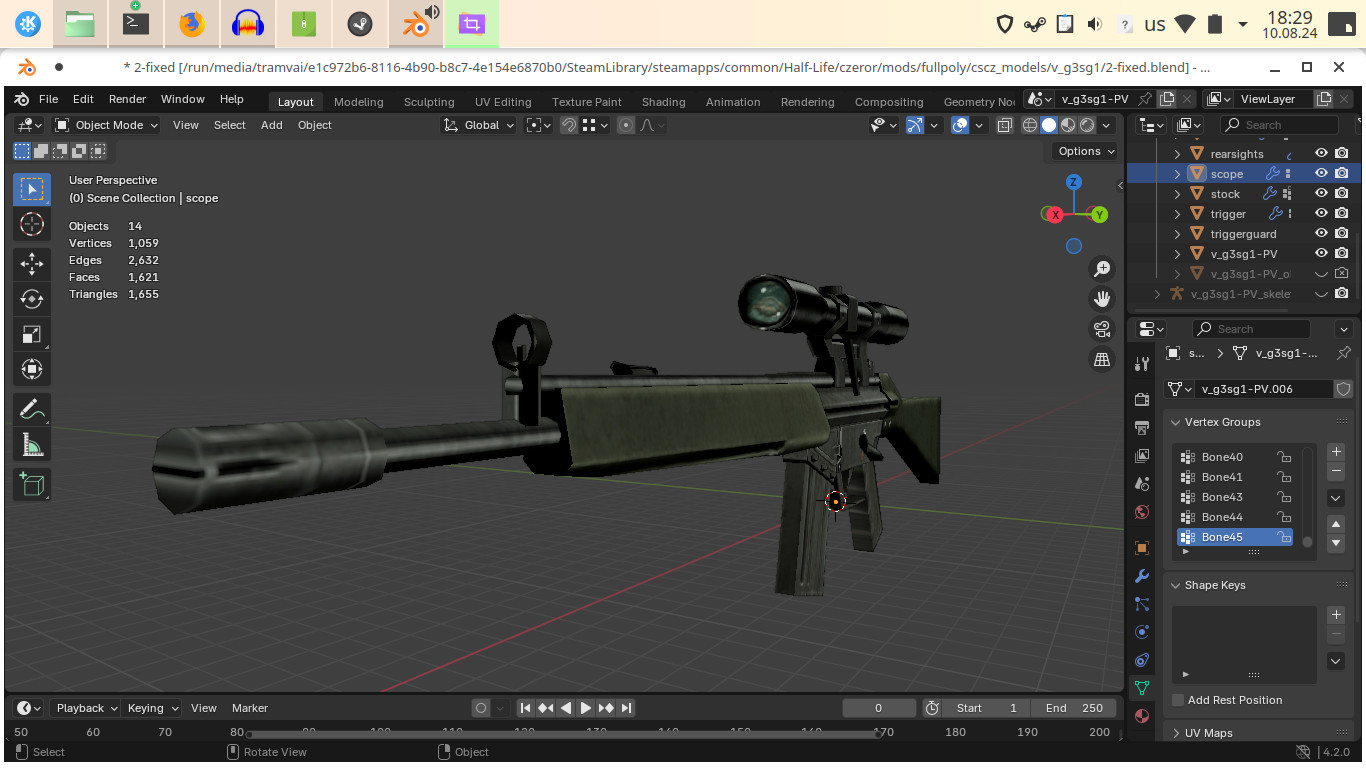The image size is (1366, 768).
Task: Open the terminal from the taskbar
Action: click(x=136, y=24)
